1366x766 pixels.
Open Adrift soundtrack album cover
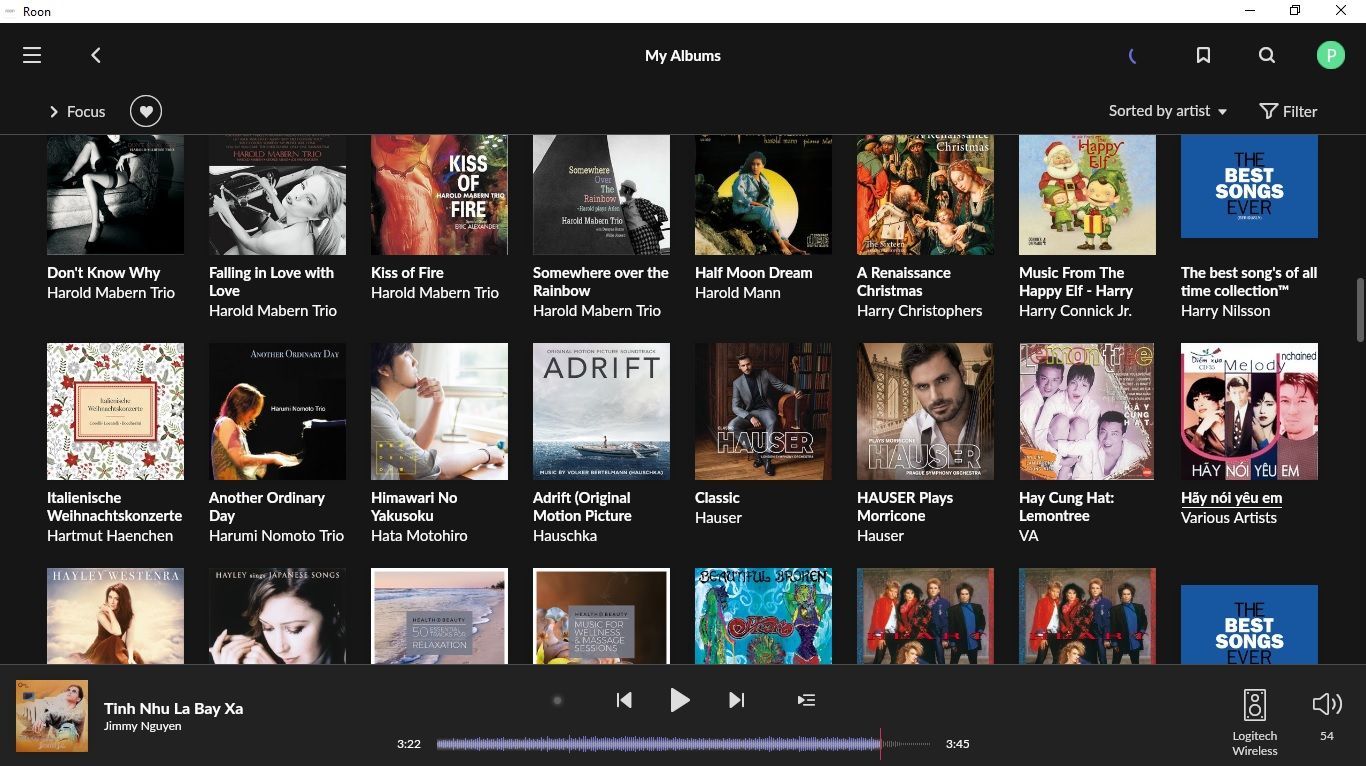601,412
